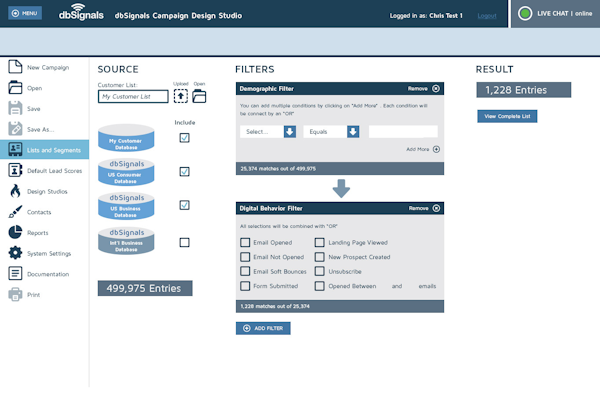Click the View Complete List button
Screen dimensions: 600x396
coord(507,116)
